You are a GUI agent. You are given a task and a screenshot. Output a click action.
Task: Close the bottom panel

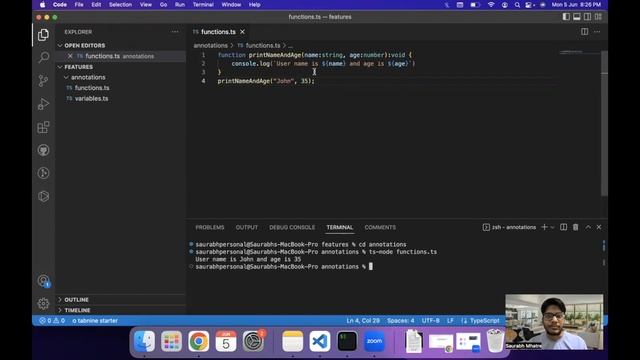pyautogui.click(x=599, y=227)
